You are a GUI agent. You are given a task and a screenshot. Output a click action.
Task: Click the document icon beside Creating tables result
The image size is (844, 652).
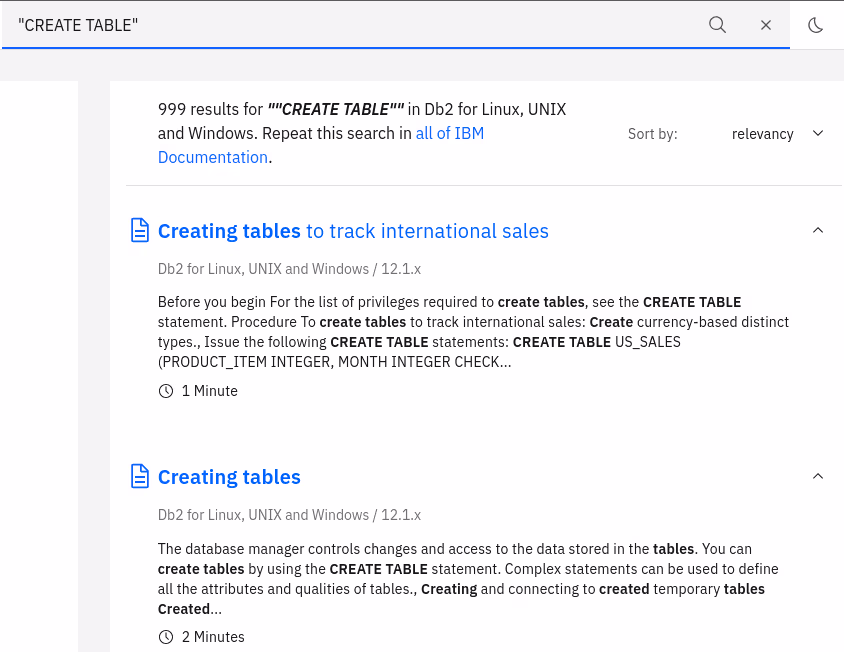tap(140, 476)
